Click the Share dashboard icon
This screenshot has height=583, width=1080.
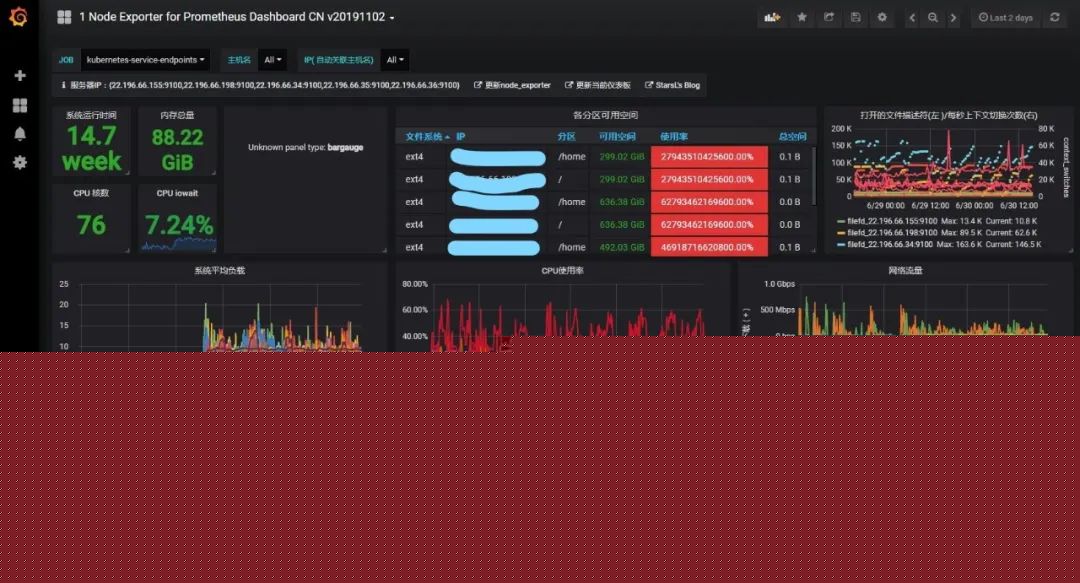click(829, 18)
